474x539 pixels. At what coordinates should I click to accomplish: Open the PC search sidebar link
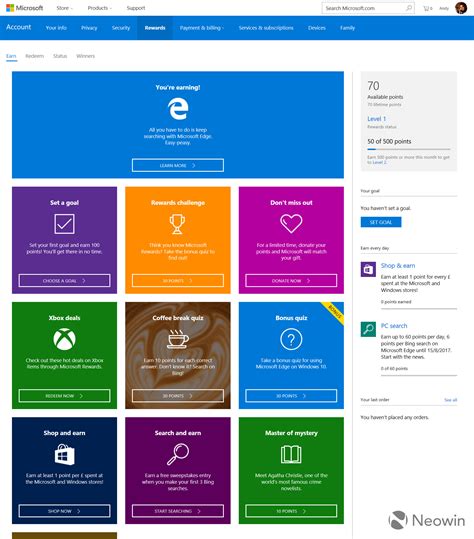pyautogui.click(x=394, y=326)
